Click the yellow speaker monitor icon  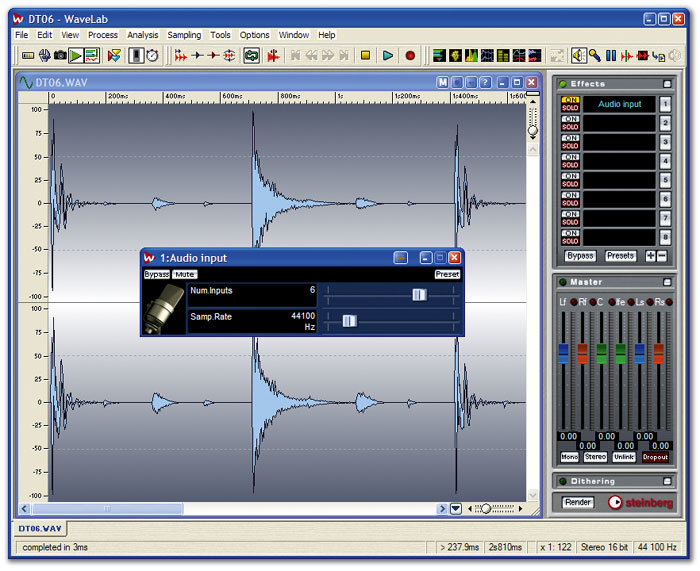point(579,56)
